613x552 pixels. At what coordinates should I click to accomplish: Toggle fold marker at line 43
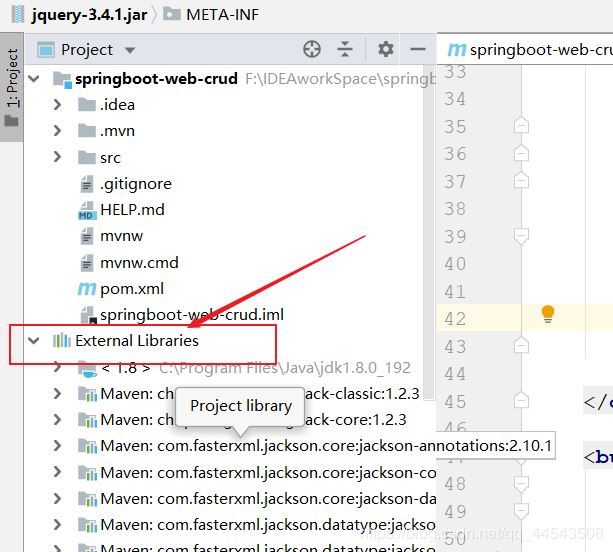click(521, 346)
